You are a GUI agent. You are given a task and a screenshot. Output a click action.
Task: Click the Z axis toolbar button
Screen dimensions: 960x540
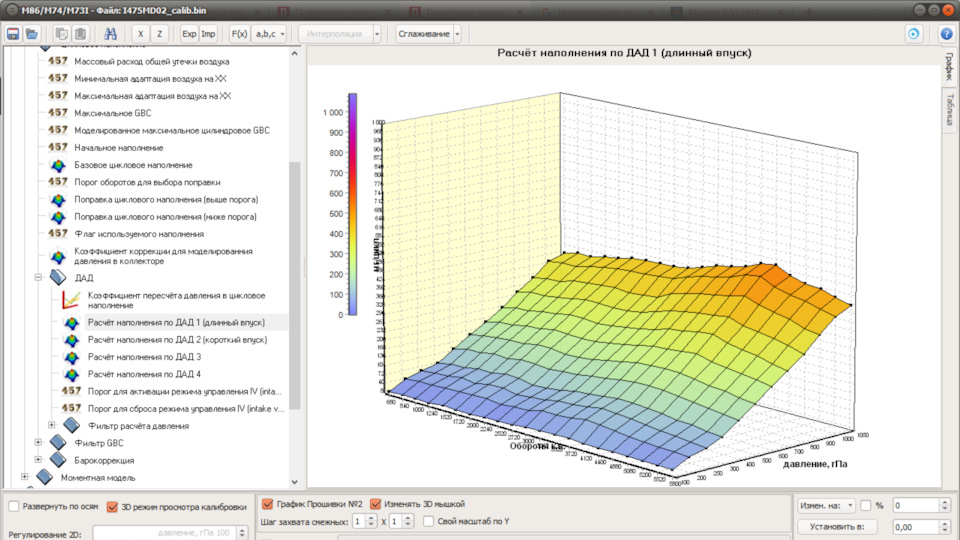159,34
